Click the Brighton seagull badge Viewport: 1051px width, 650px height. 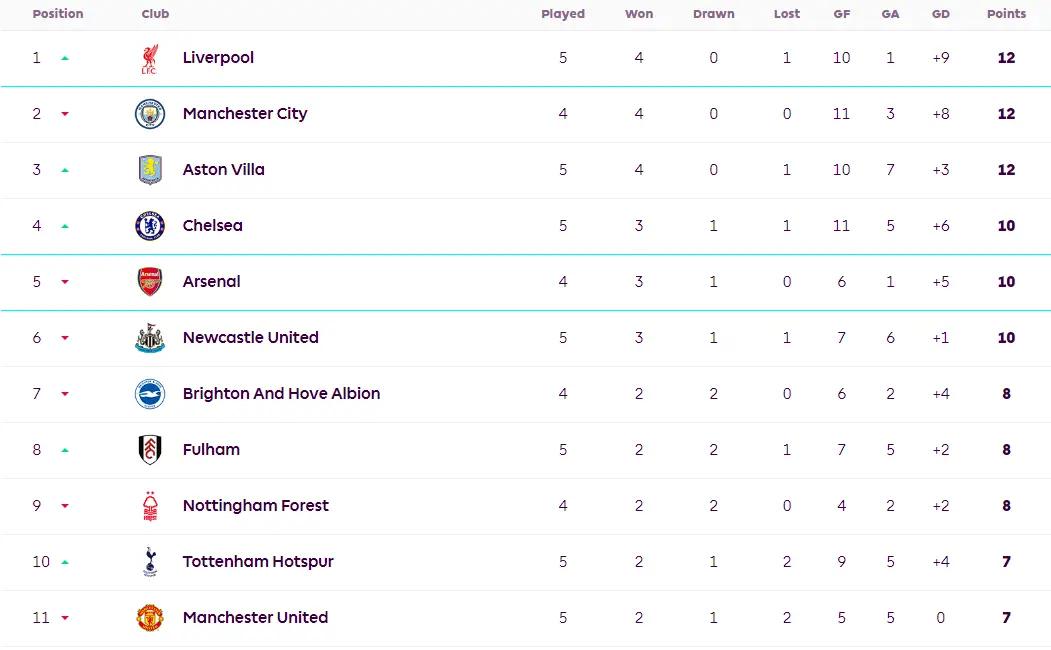click(149, 394)
